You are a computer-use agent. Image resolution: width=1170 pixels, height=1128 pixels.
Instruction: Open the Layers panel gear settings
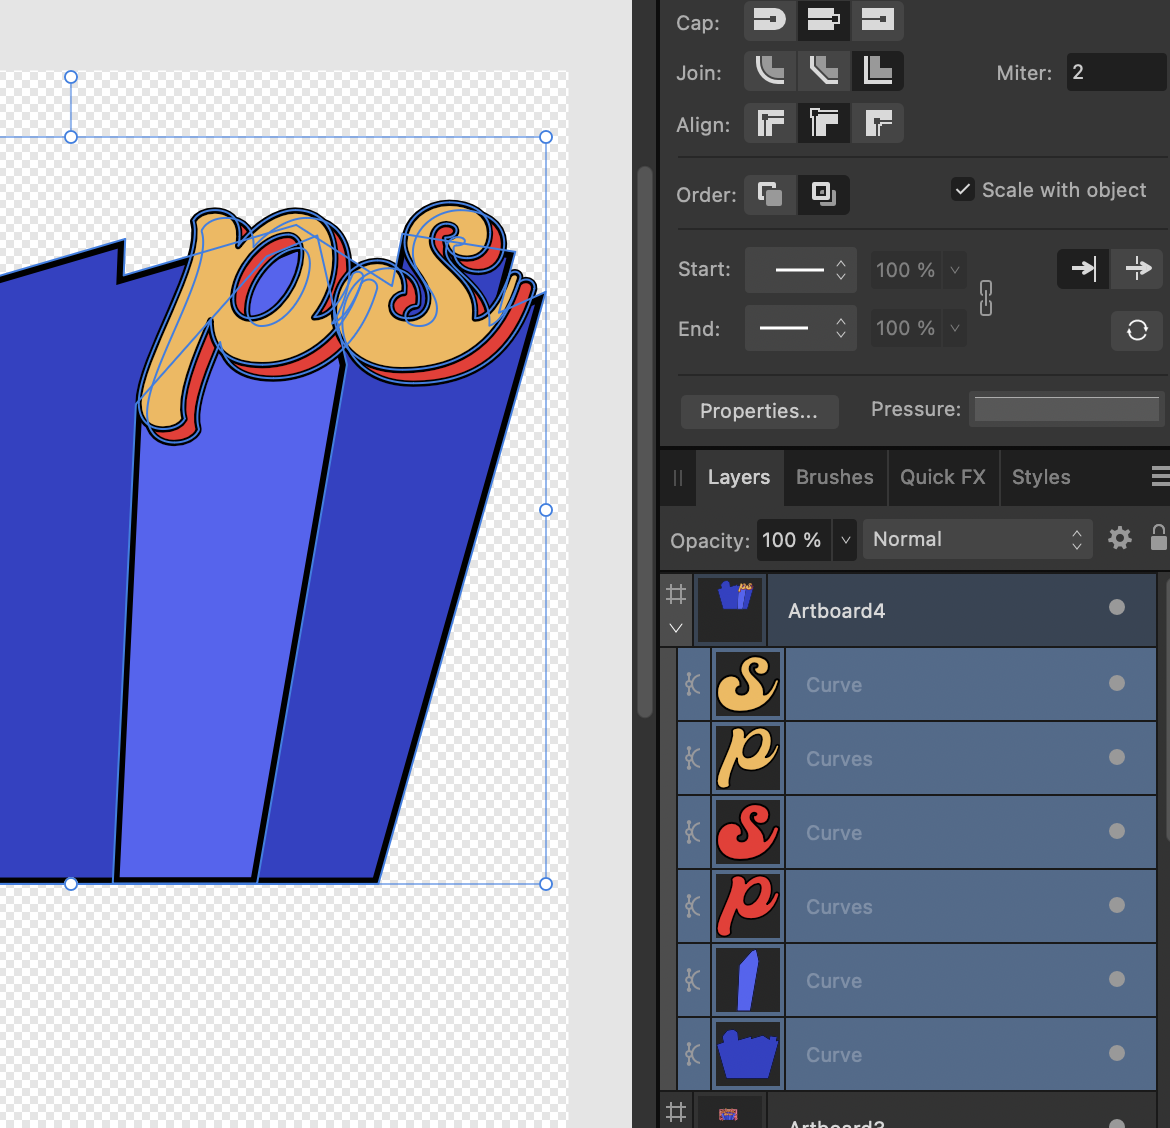[1120, 539]
